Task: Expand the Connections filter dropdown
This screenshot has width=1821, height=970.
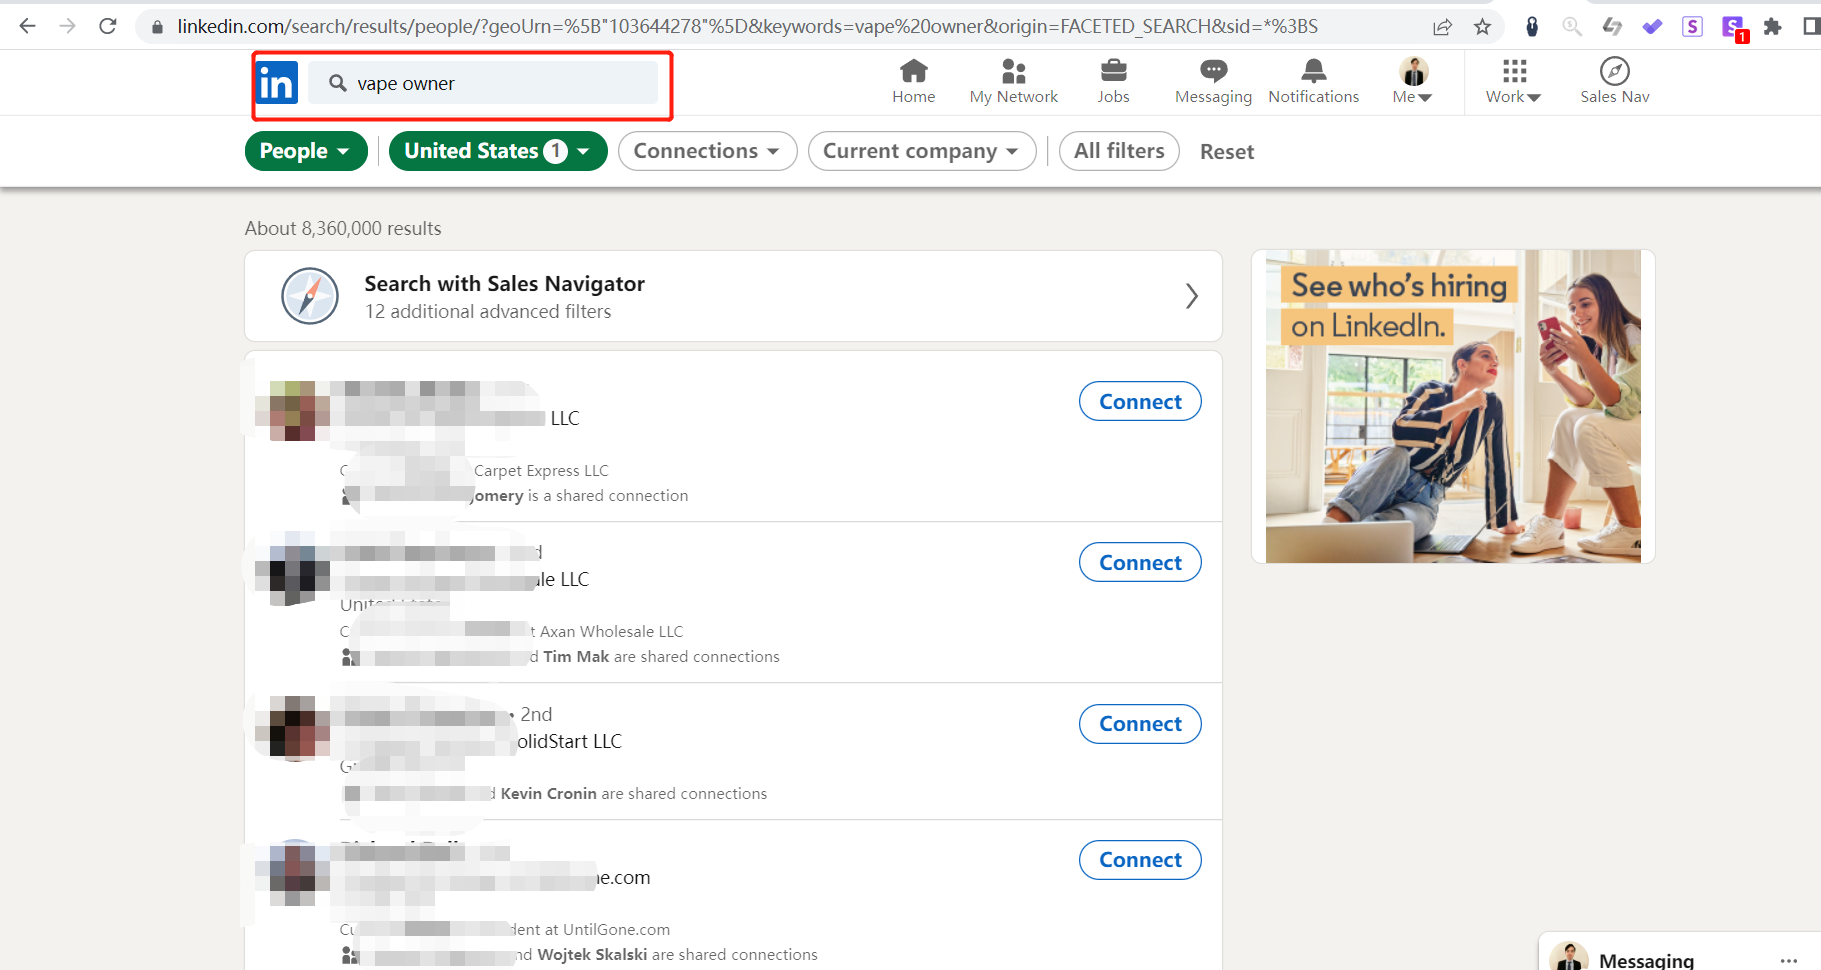Action: 707,151
